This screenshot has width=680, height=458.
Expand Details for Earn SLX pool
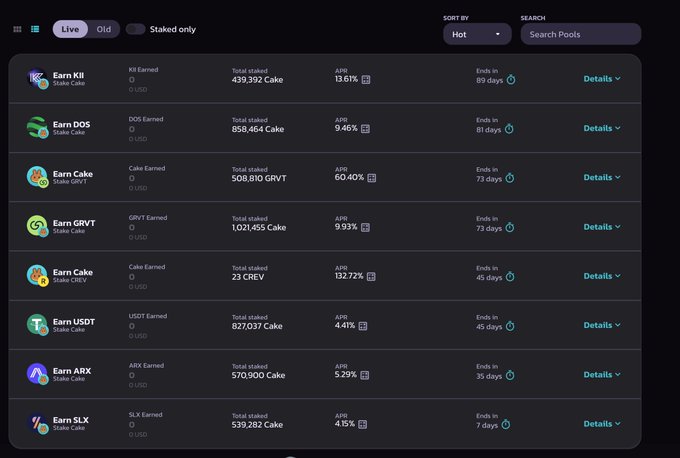[x=602, y=424]
